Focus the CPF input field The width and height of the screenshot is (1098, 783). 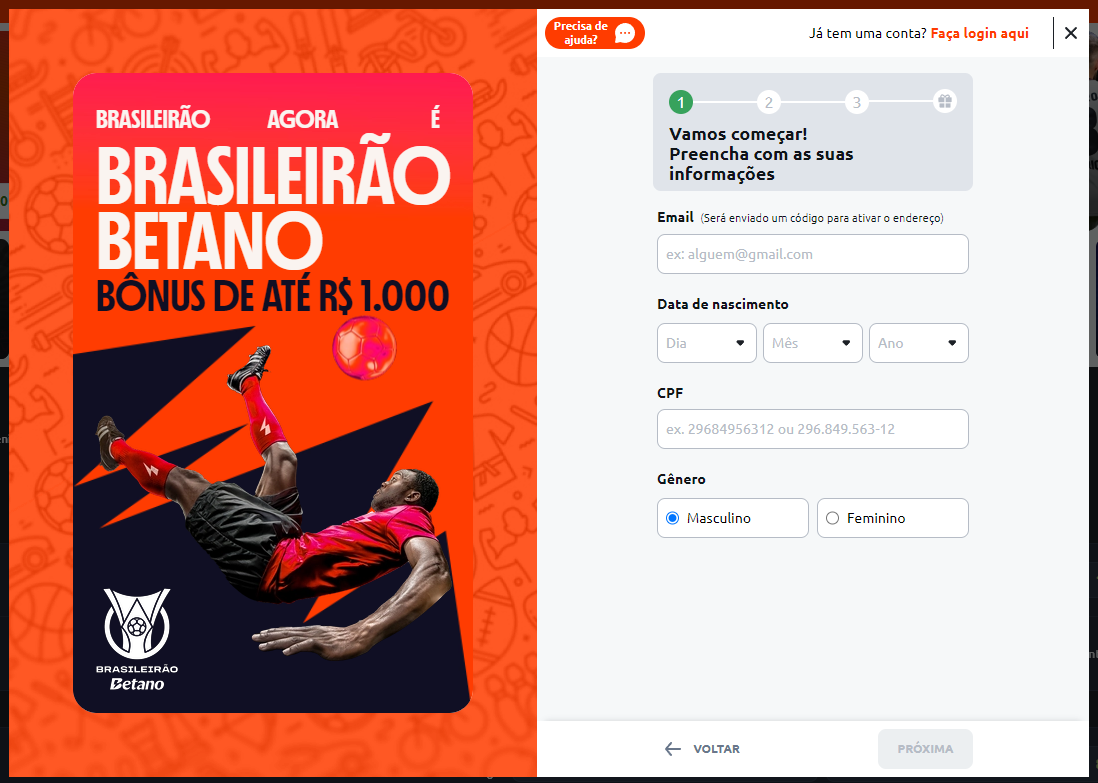[x=812, y=429]
